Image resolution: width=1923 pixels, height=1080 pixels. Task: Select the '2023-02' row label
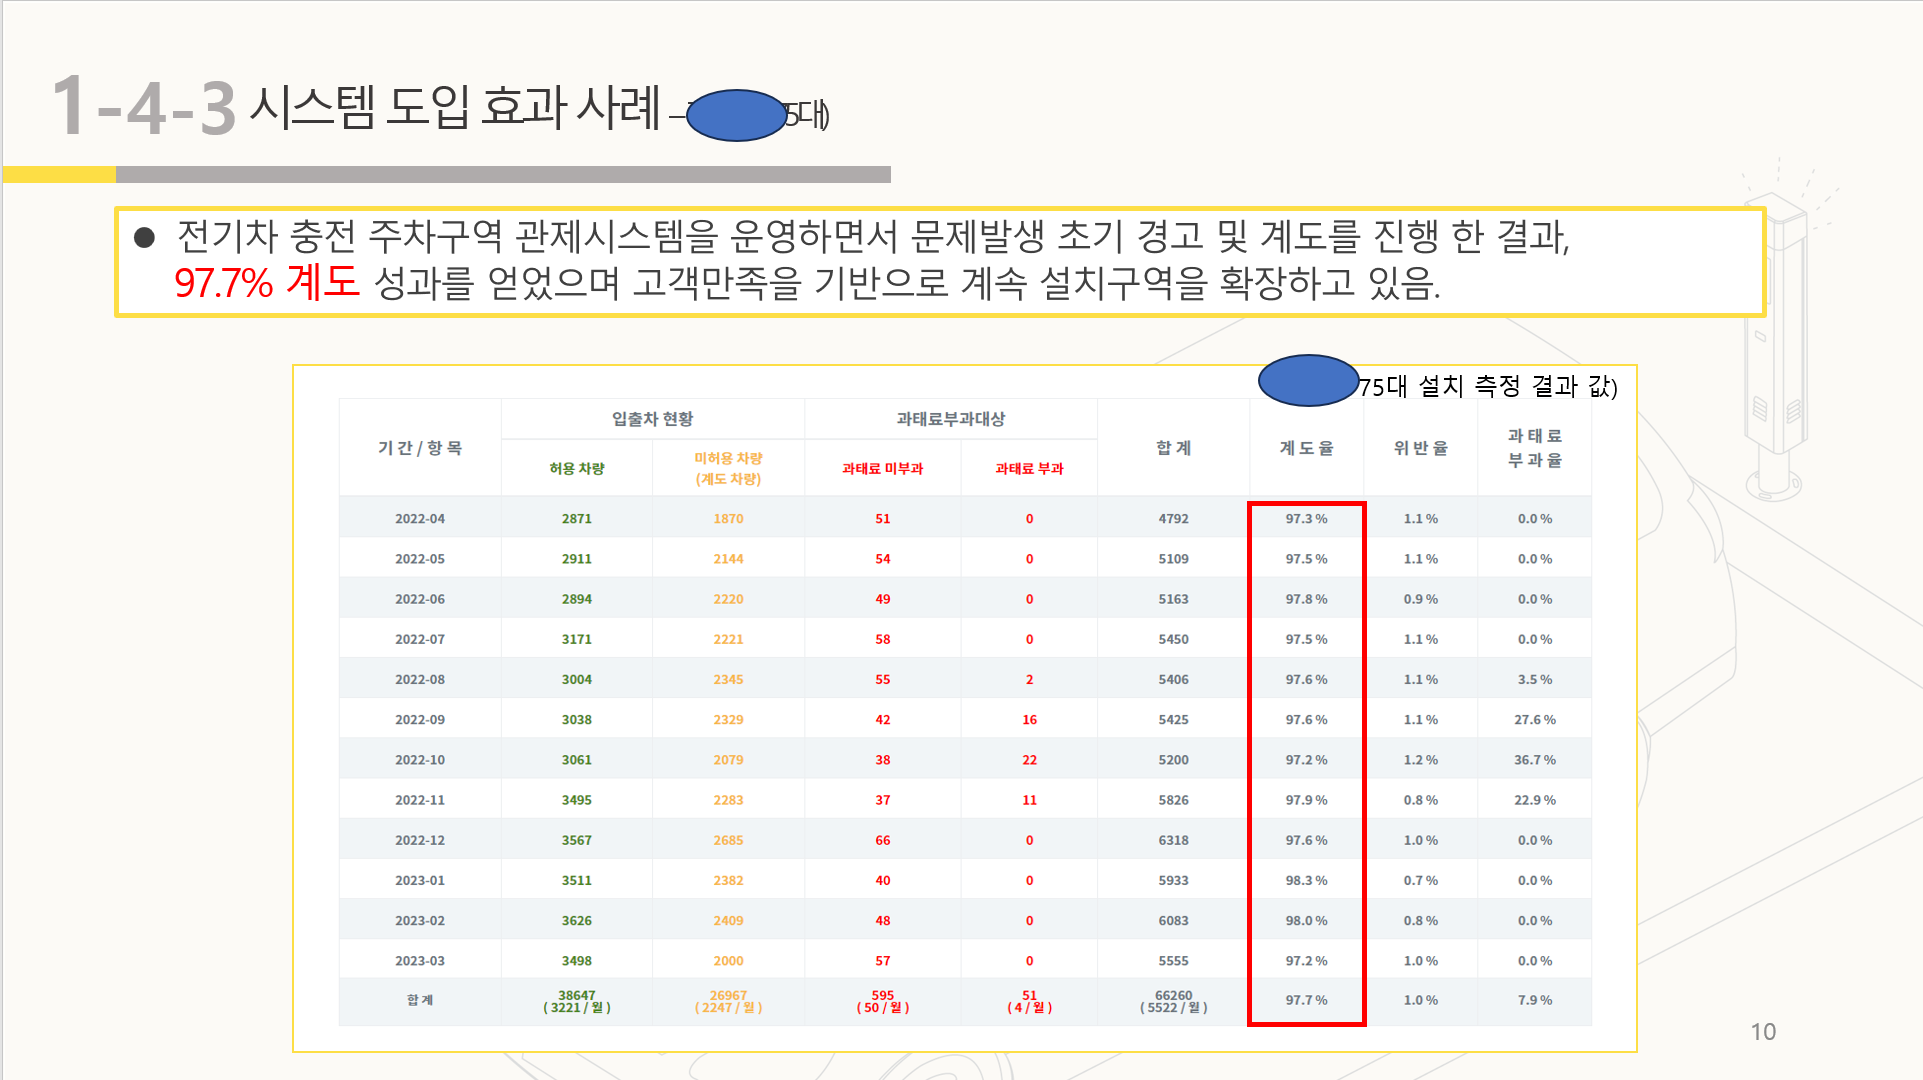click(420, 921)
